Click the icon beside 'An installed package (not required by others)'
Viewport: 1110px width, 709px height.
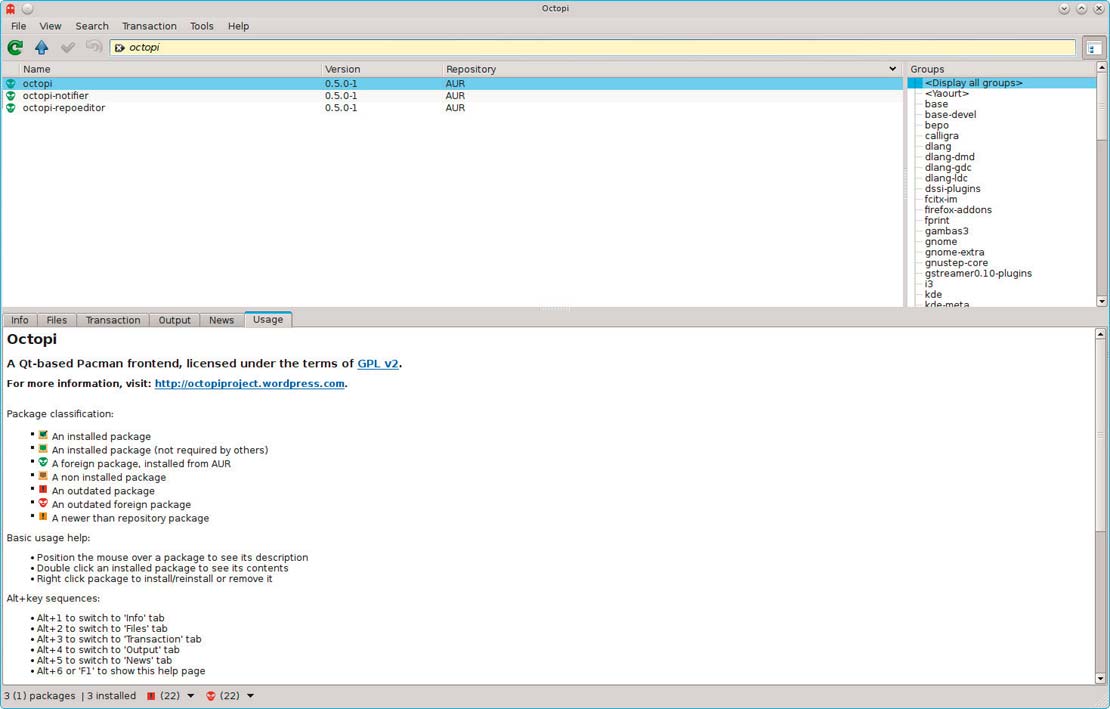(43, 449)
